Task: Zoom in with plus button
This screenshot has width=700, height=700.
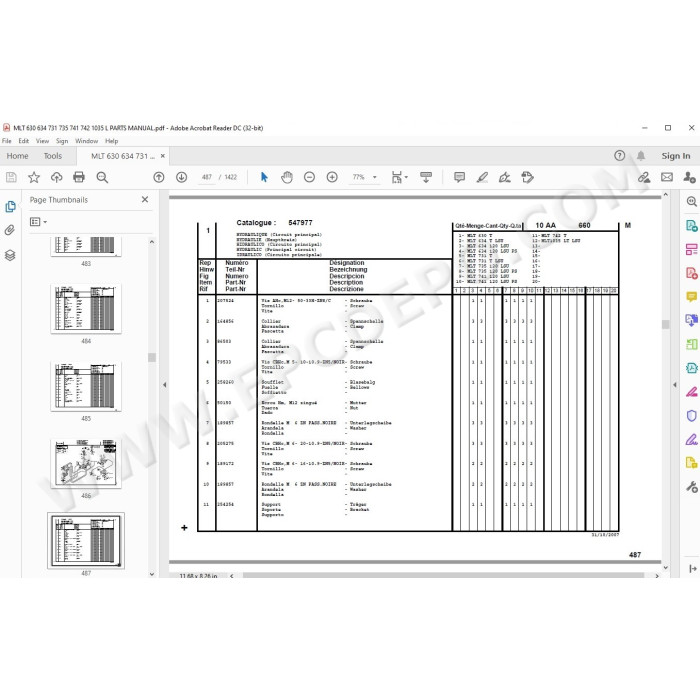Action: pyautogui.click(x=332, y=177)
